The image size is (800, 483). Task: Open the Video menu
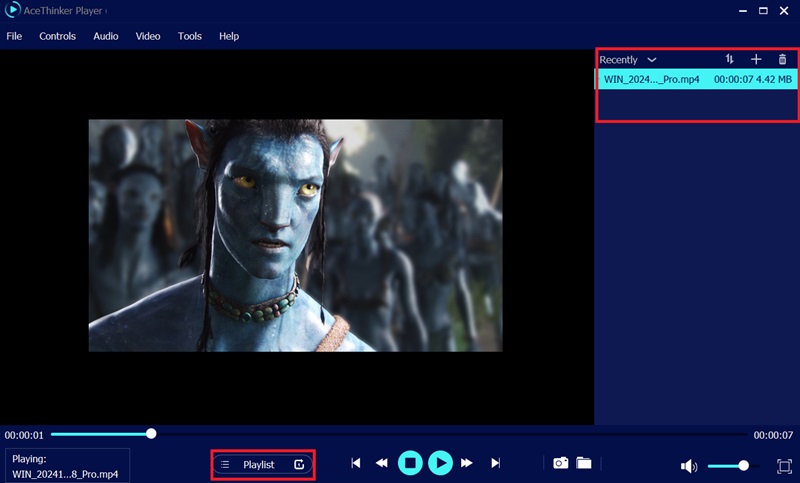click(147, 36)
